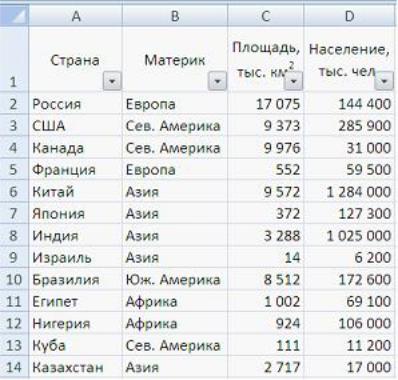Viewport: 398px width, 380px height.
Task: Select the area value 2 717
Action: tap(266, 367)
